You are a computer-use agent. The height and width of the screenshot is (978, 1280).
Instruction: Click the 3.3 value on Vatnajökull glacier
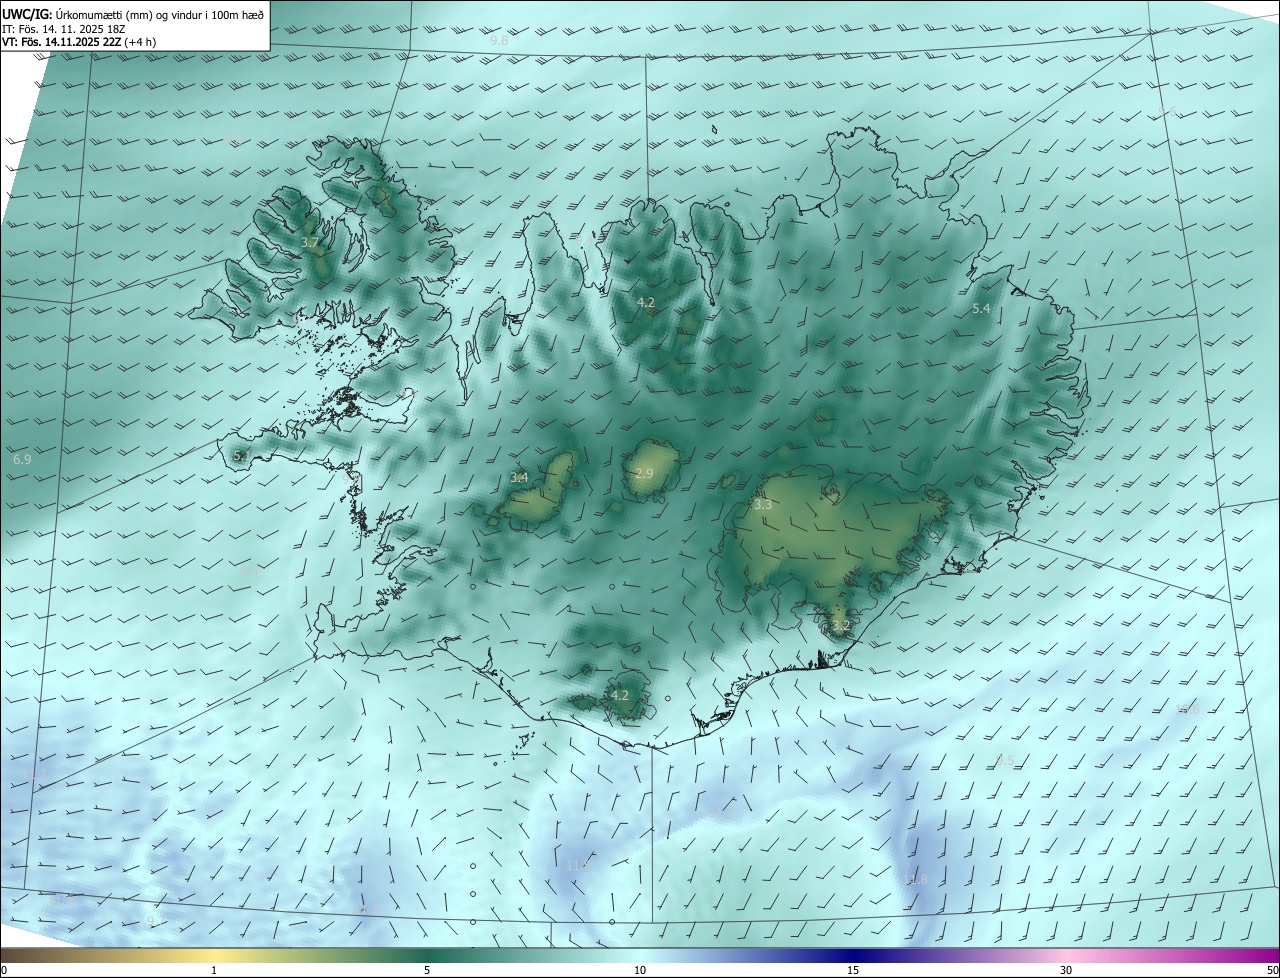pos(763,505)
